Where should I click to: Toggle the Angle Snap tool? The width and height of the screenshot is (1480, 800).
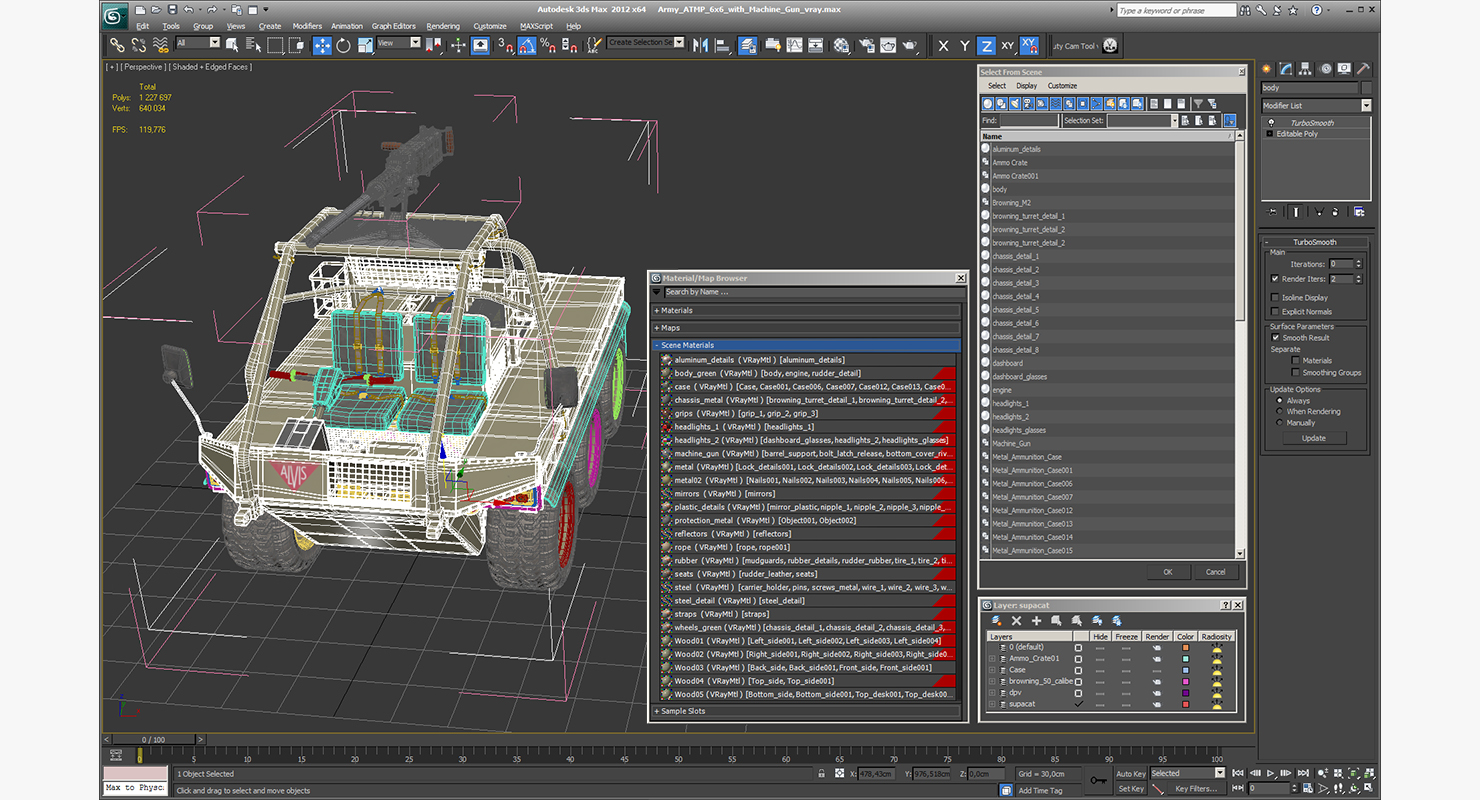tap(526, 45)
